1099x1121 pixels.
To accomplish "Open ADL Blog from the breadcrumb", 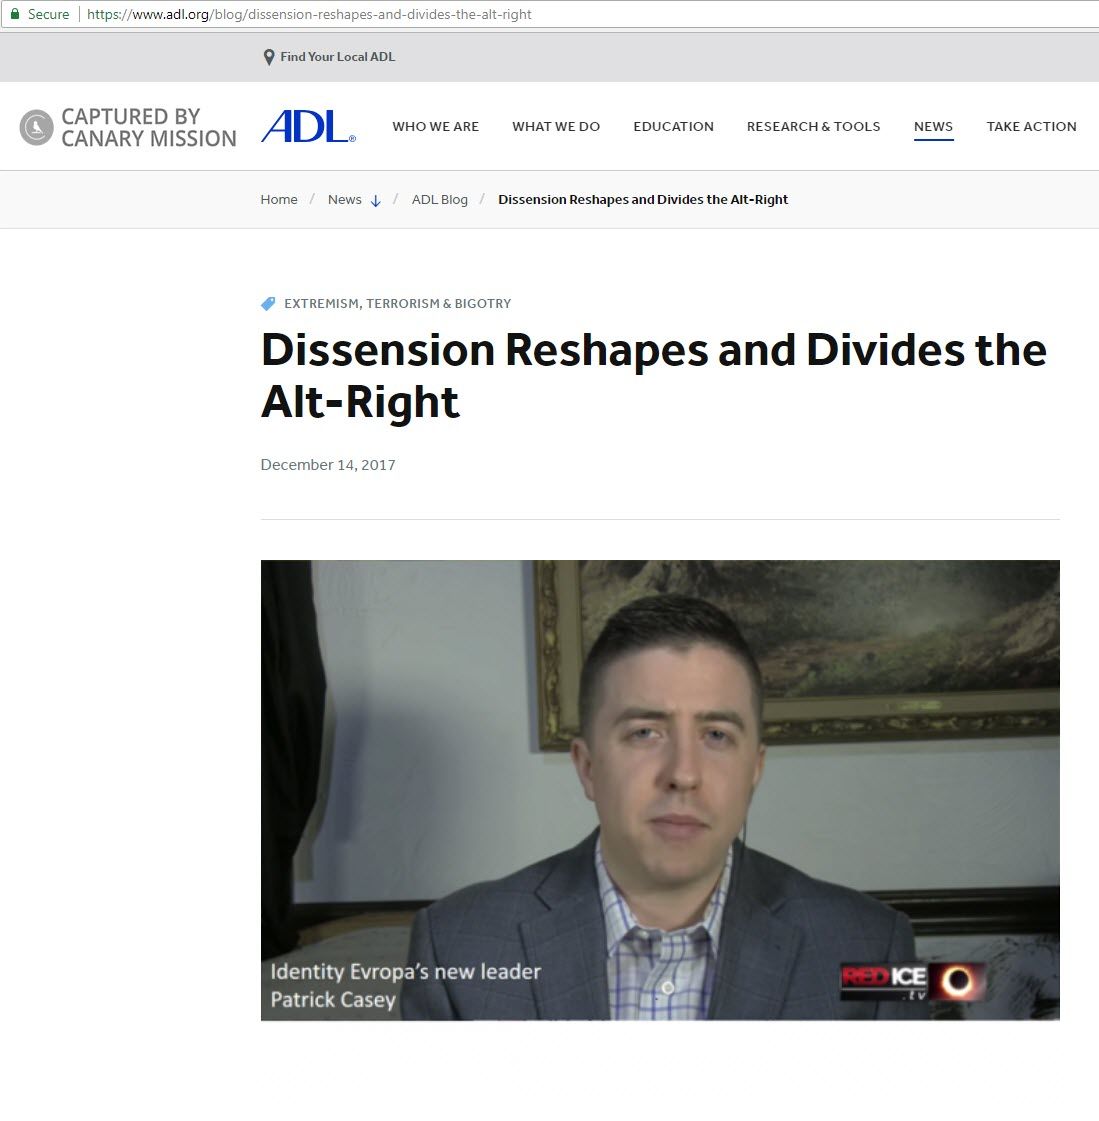I will coord(440,199).
